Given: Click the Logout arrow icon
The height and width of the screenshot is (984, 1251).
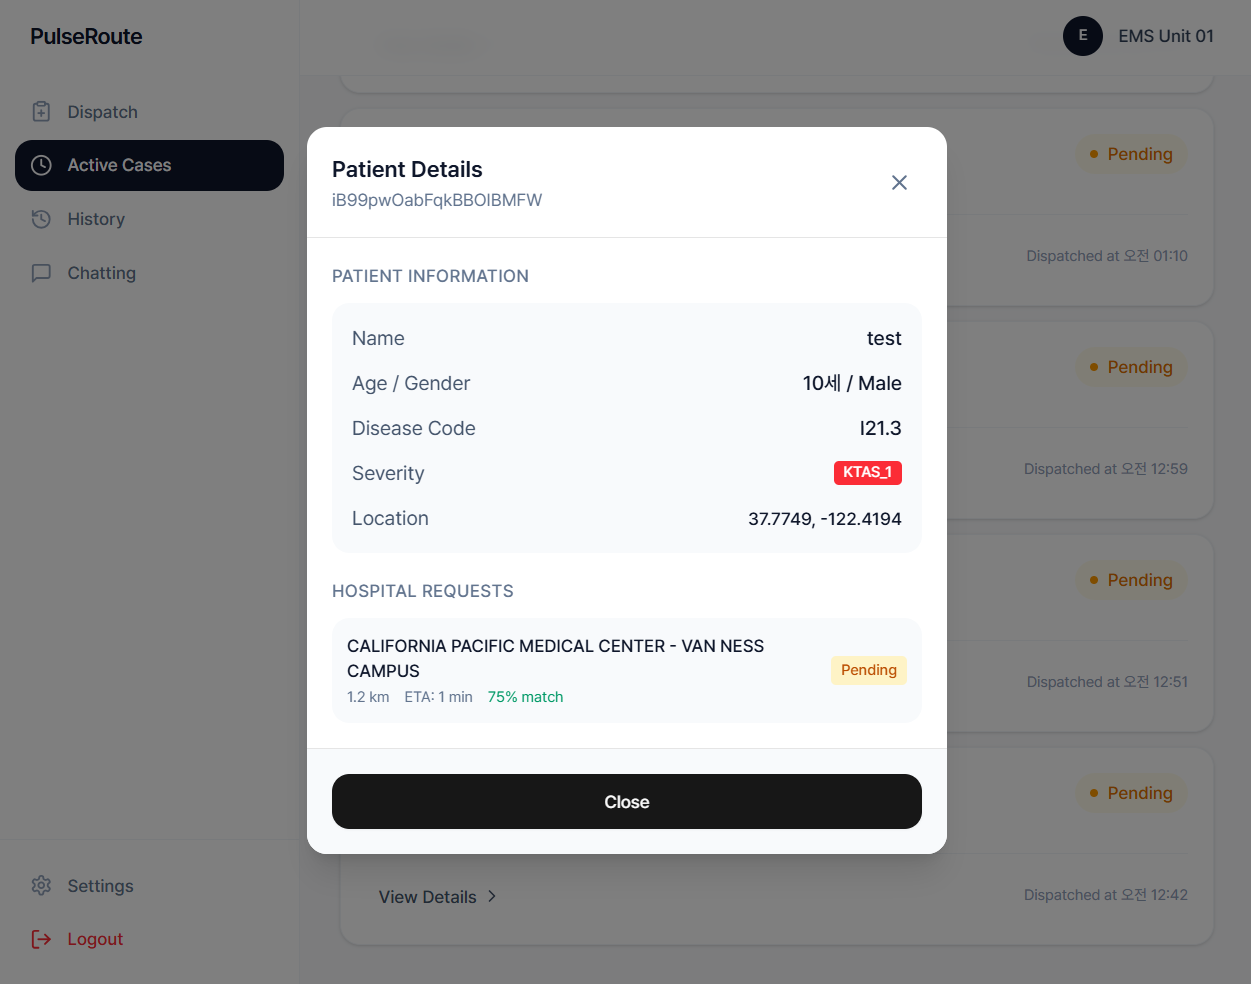Looking at the screenshot, I should click(41, 939).
